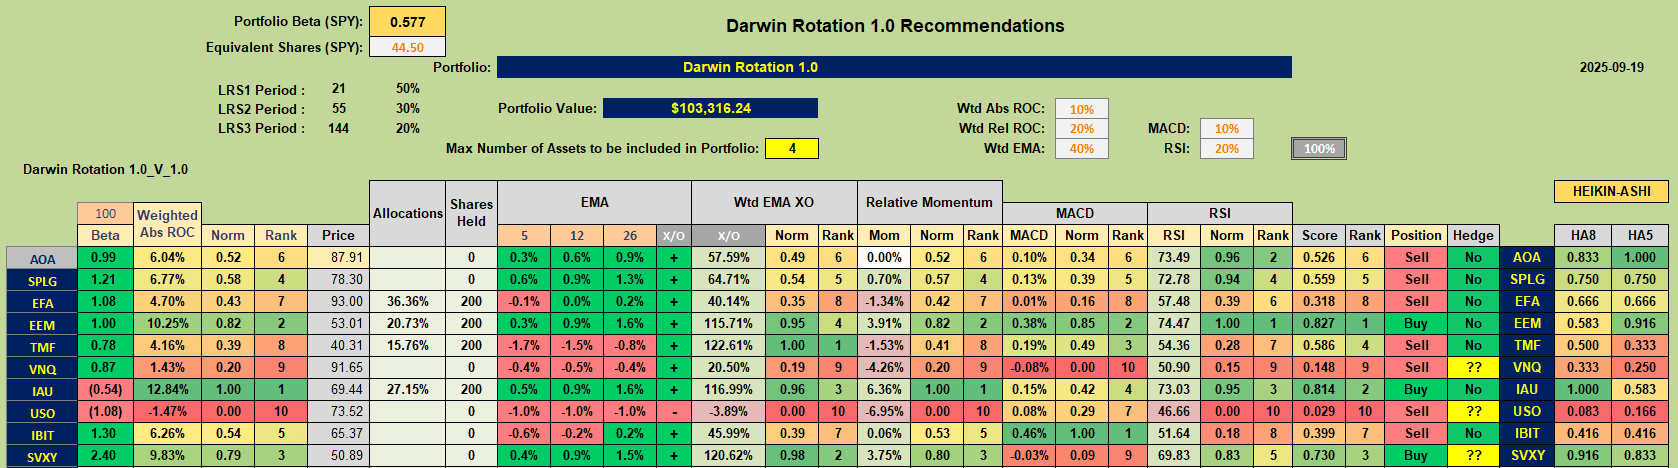Screen dimensions: 1678x468
Task: Click the Buy position in SVXY row
Action: click(x=1416, y=455)
